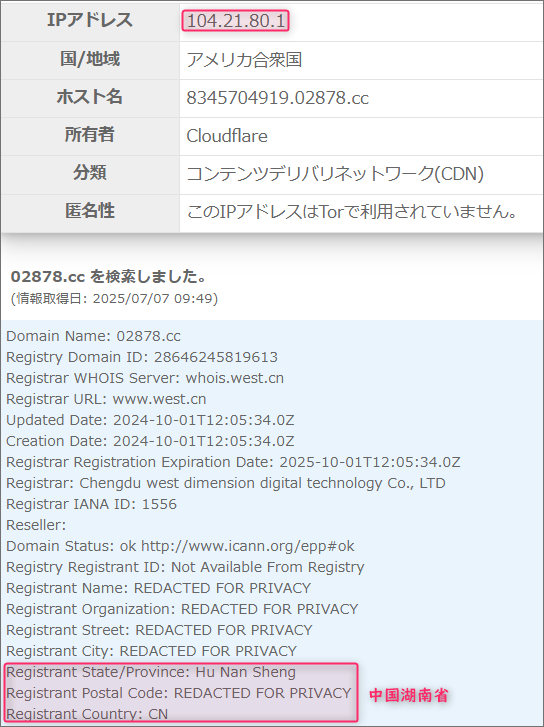Click the 所有者 header cell
The height and width of the screenshot is (727, 544).
tap(90, 135)
